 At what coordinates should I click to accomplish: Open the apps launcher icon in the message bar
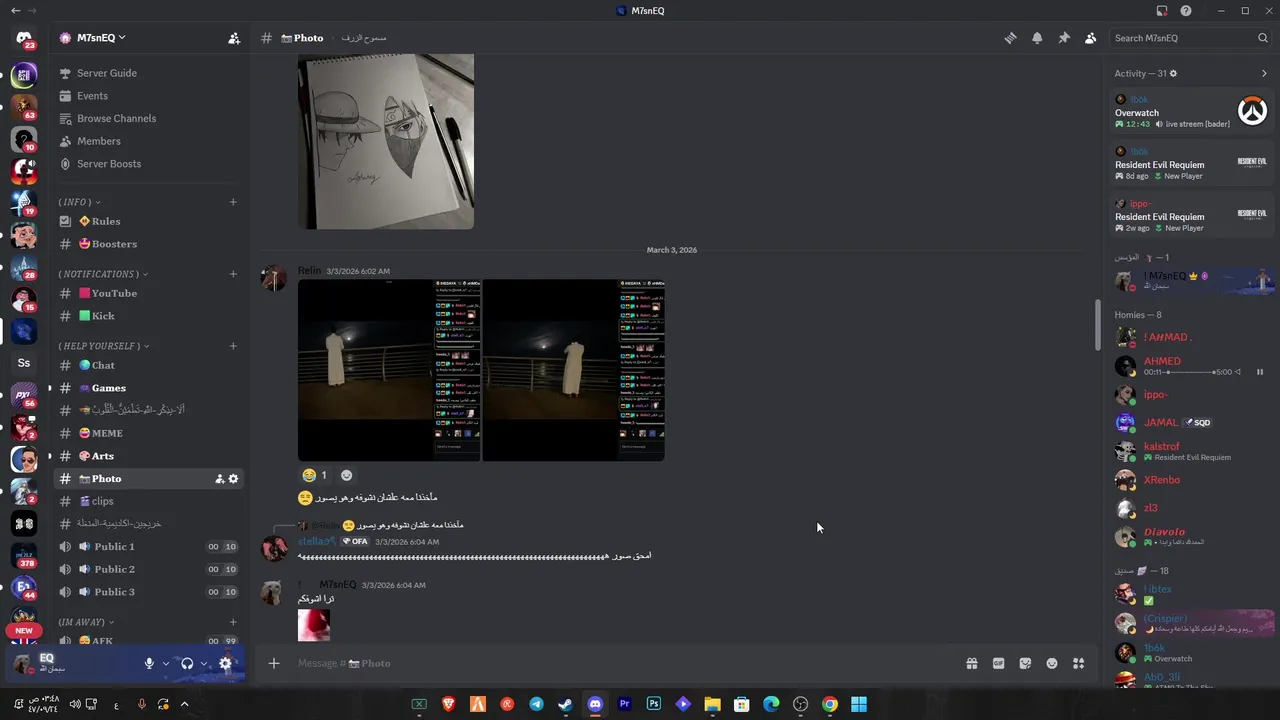pos(1078,663)
